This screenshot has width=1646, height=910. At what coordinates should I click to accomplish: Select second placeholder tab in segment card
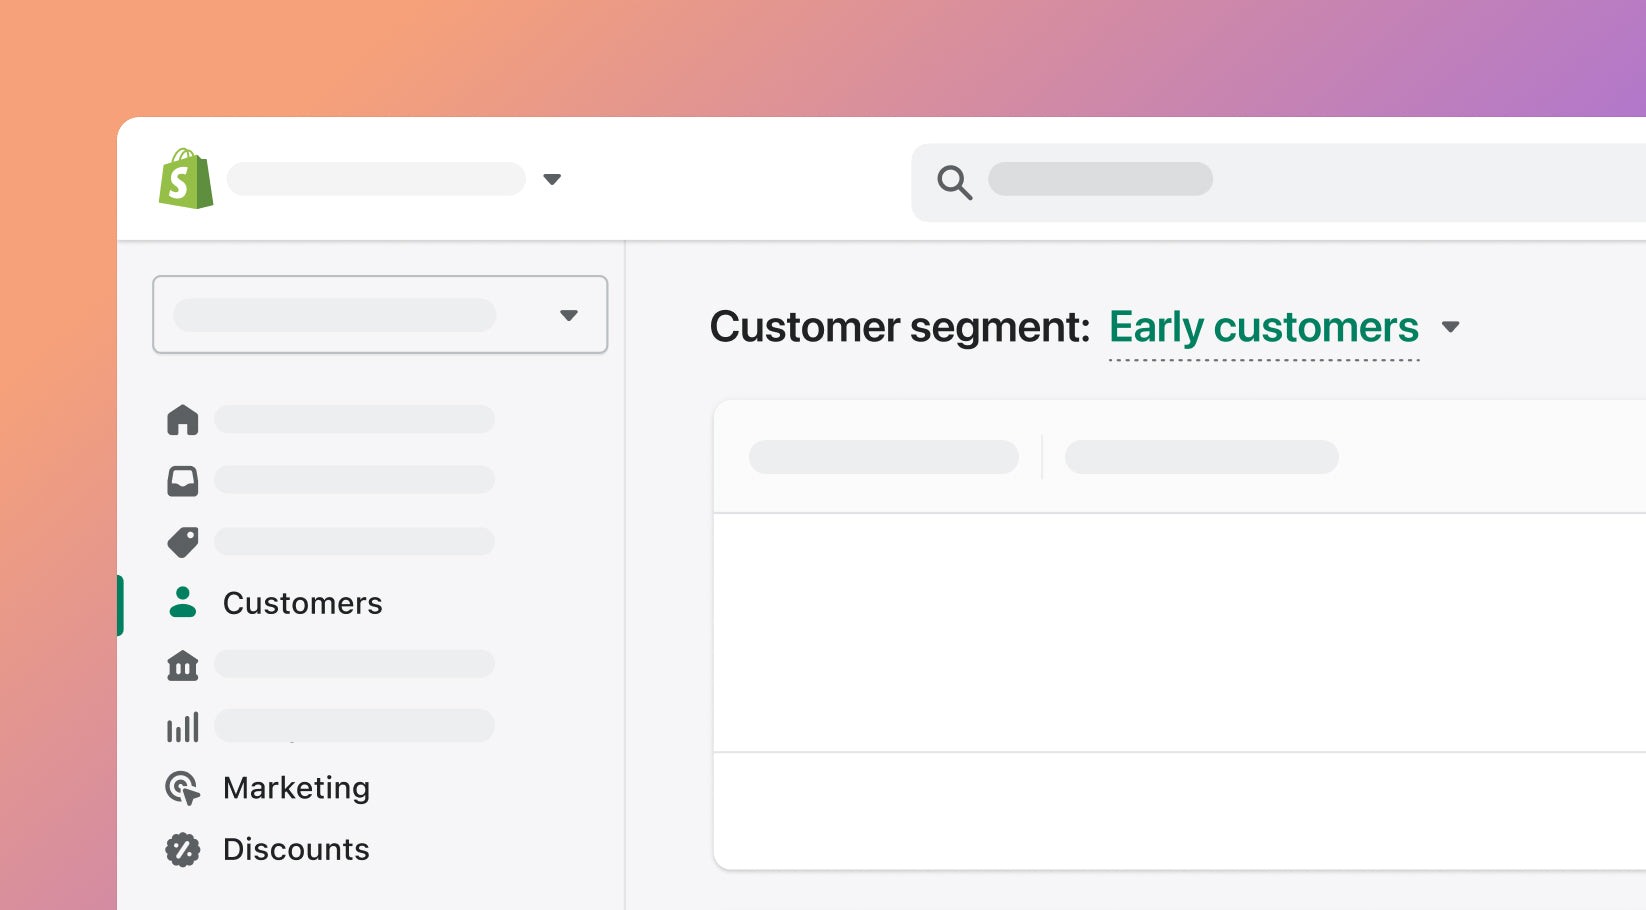(1201, 457)
